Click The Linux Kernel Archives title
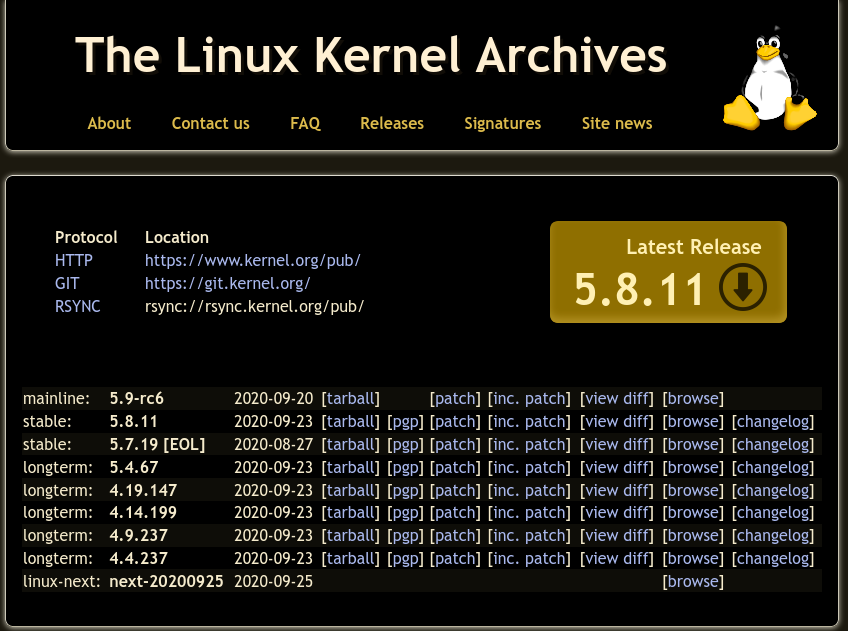The height and width of the screenshot is (631, 848). click(371, 55)
